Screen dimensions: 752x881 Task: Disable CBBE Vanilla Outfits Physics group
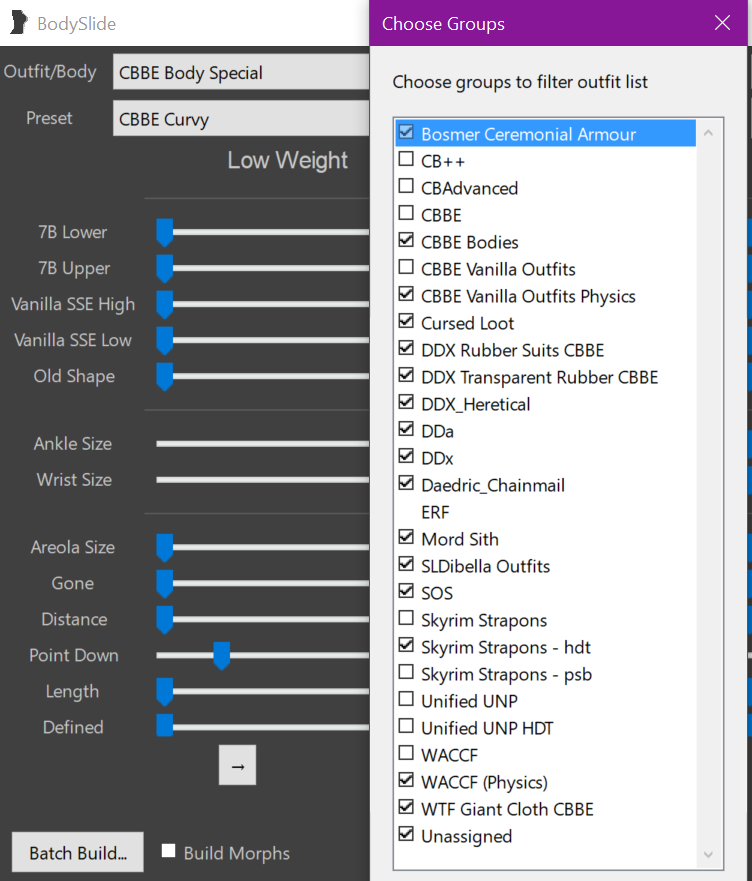pos(406,294)
